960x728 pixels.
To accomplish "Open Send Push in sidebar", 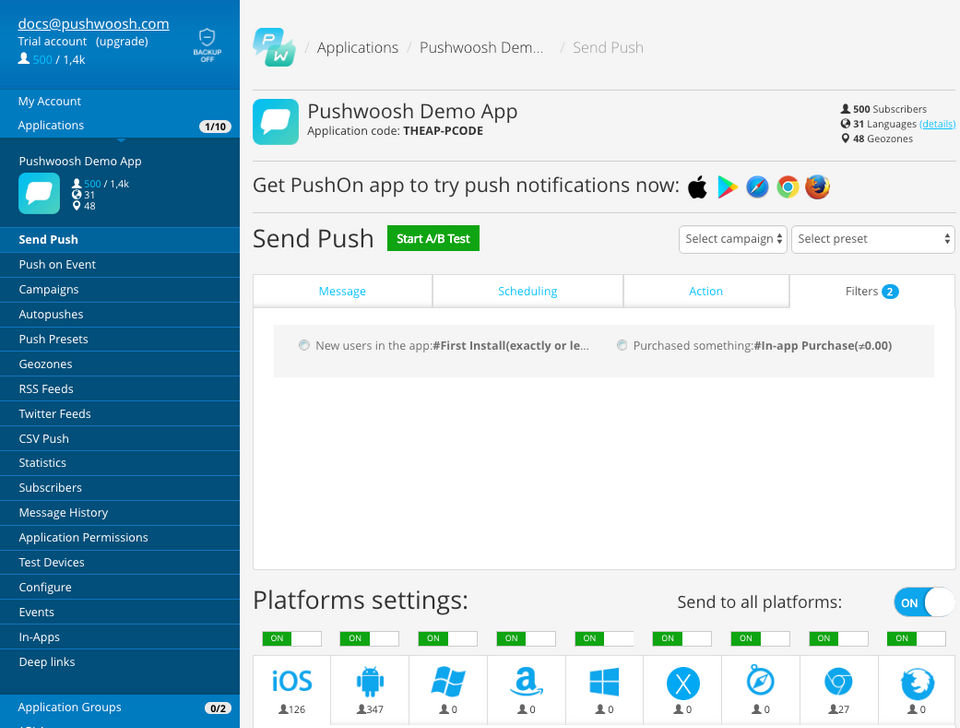I will coord(120,239).
